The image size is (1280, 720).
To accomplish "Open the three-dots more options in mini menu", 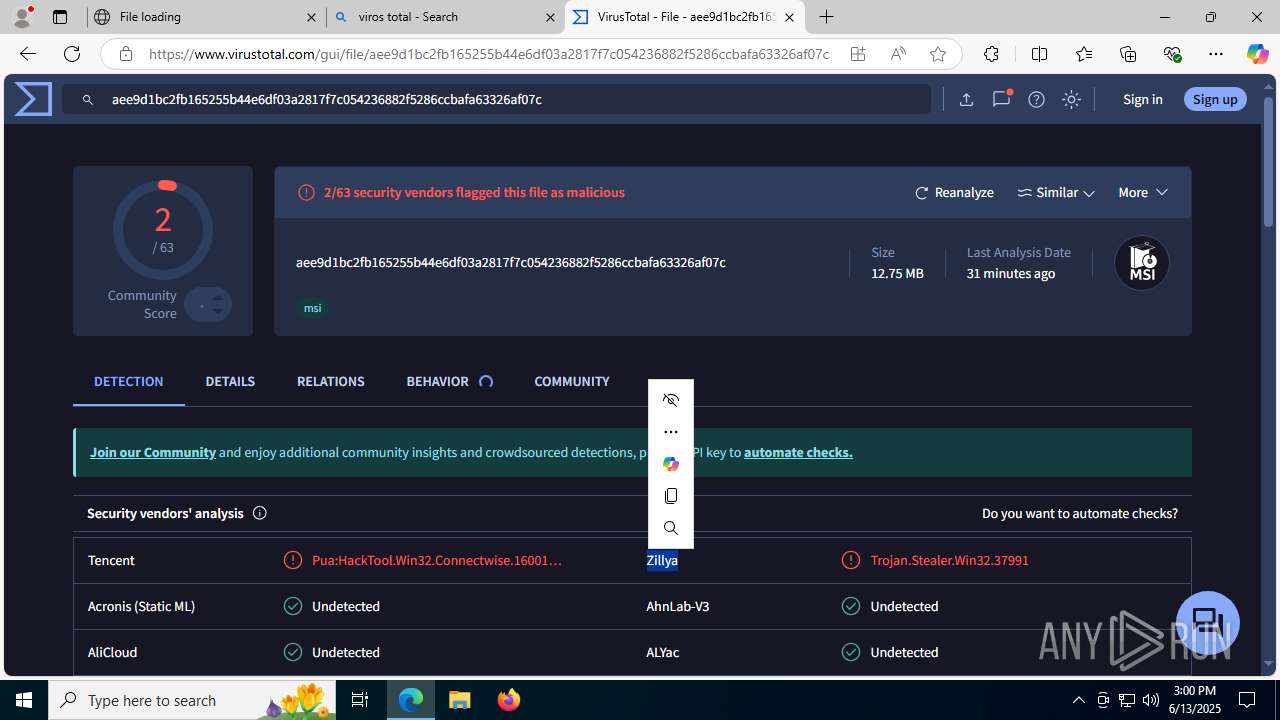I will coord(671,432).
